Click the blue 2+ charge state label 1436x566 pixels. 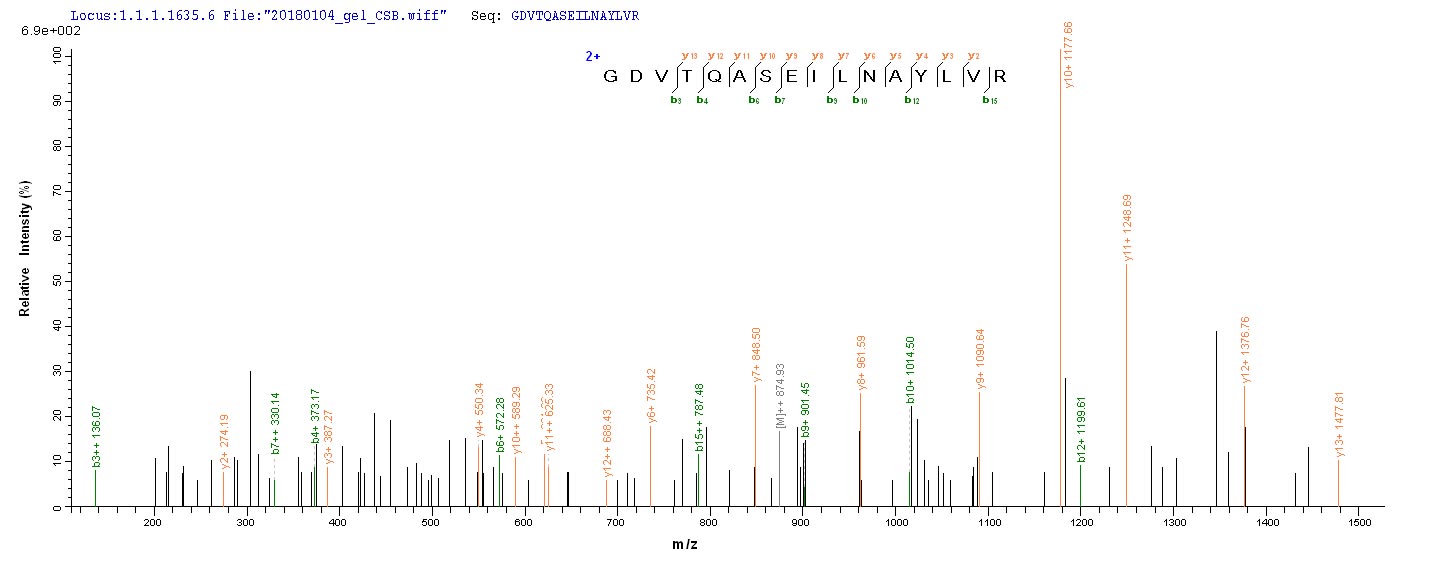pos(592,57)
